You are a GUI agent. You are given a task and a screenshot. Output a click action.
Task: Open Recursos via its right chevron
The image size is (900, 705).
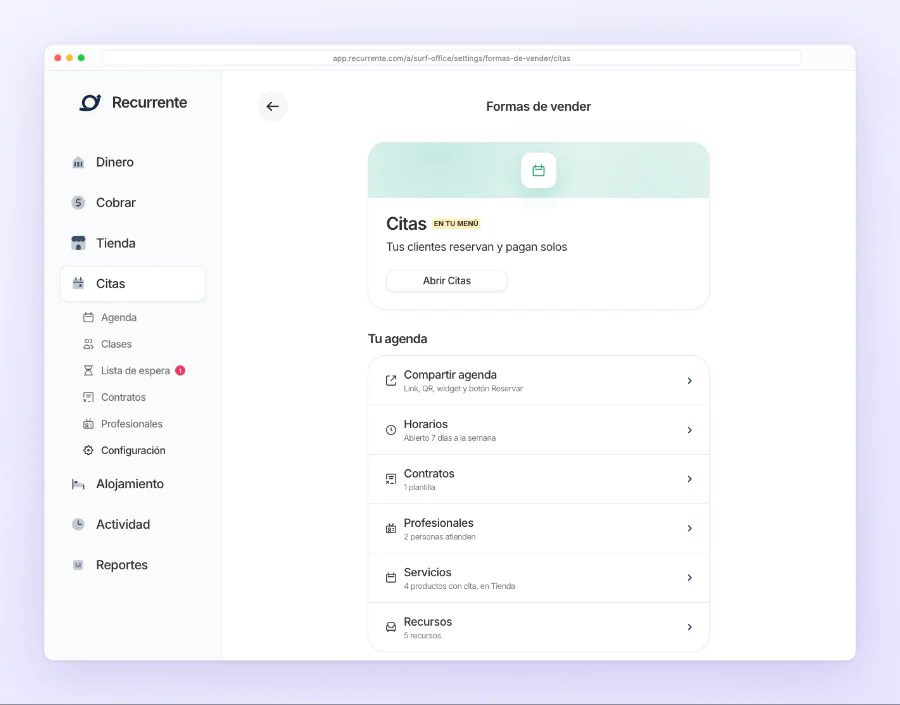[x=689, y=627]
